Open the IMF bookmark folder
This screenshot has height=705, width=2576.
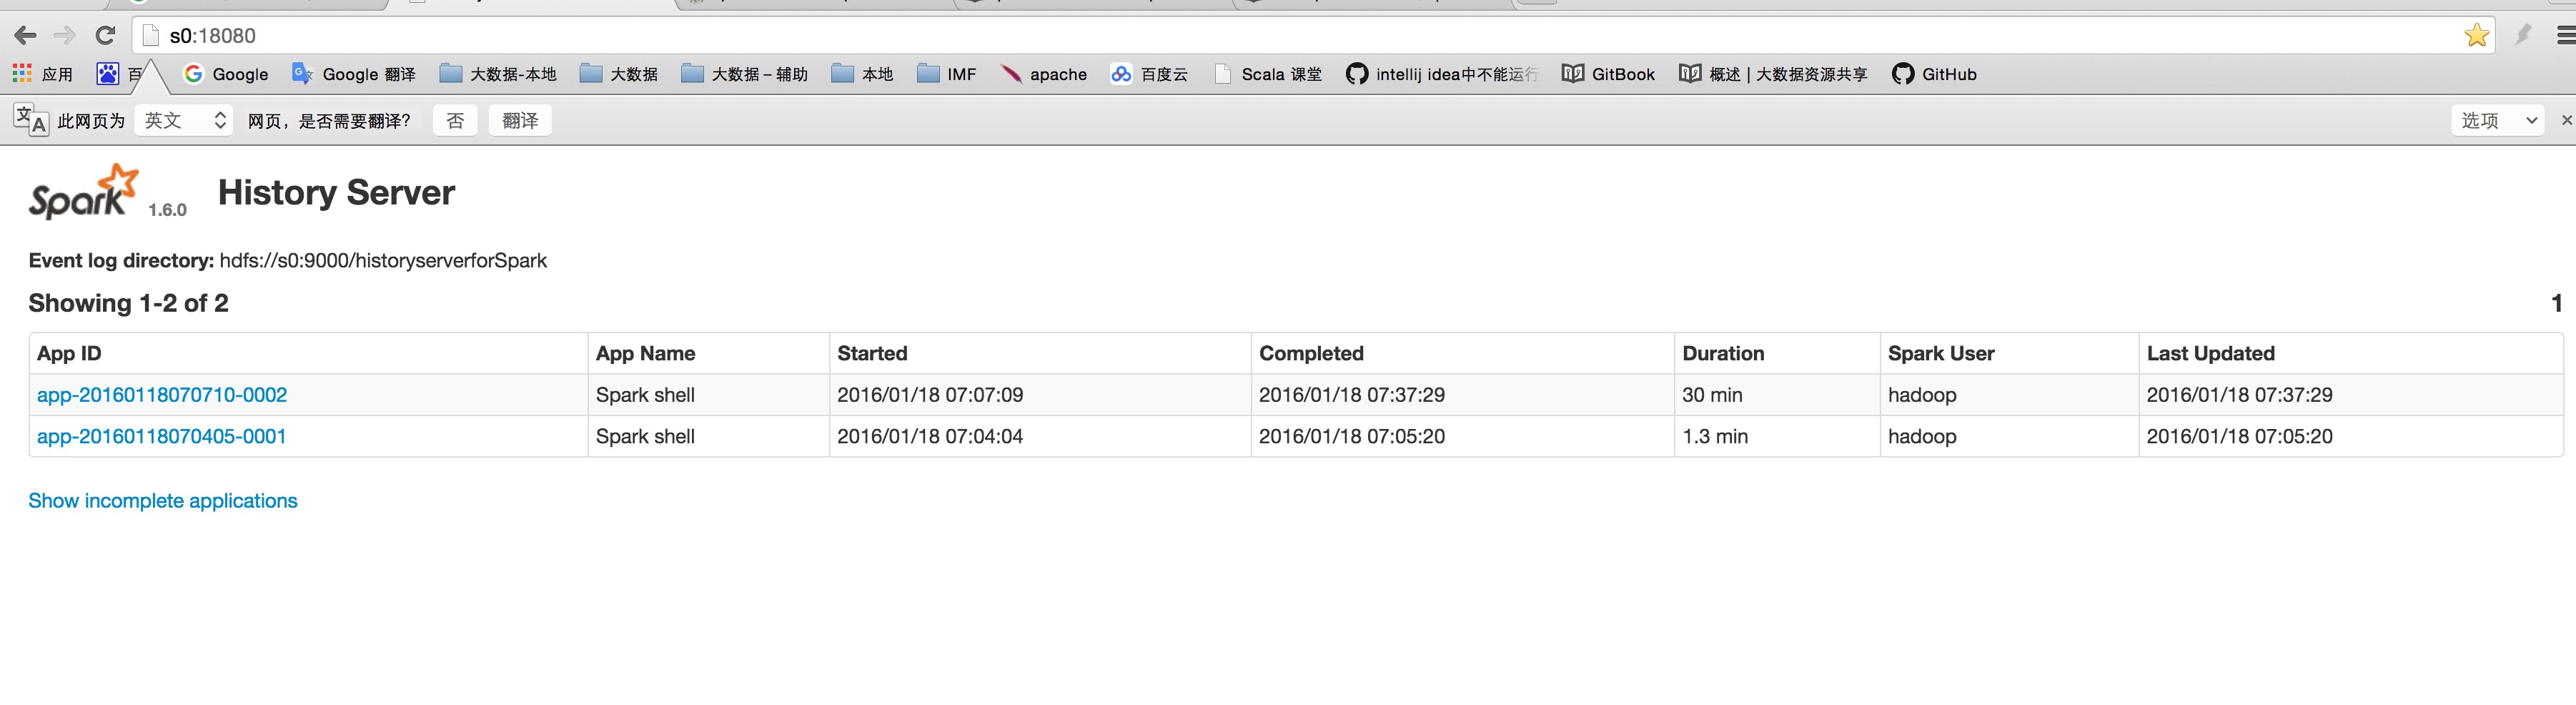(x=946, y=74)
